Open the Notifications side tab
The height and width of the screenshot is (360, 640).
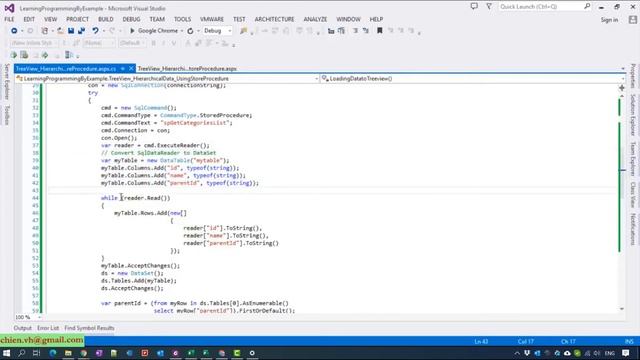pos(633,229)
